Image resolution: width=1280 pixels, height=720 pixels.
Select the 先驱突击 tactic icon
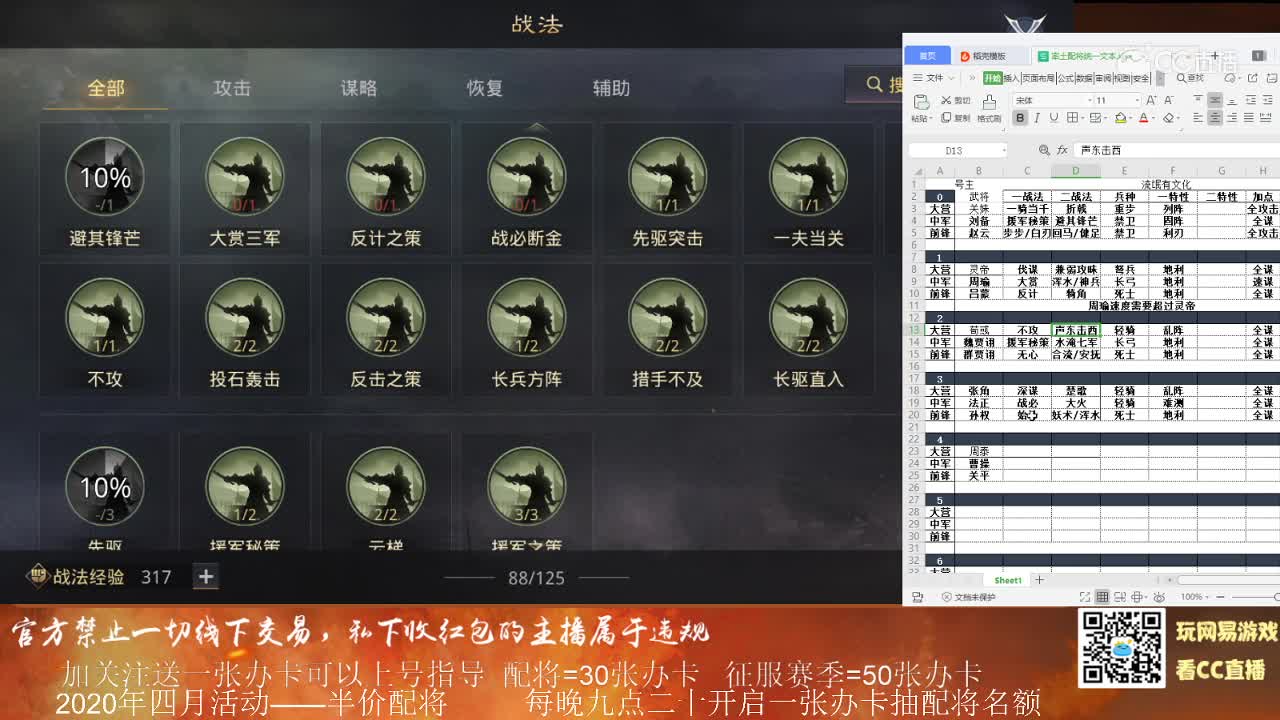pos(668,177)
